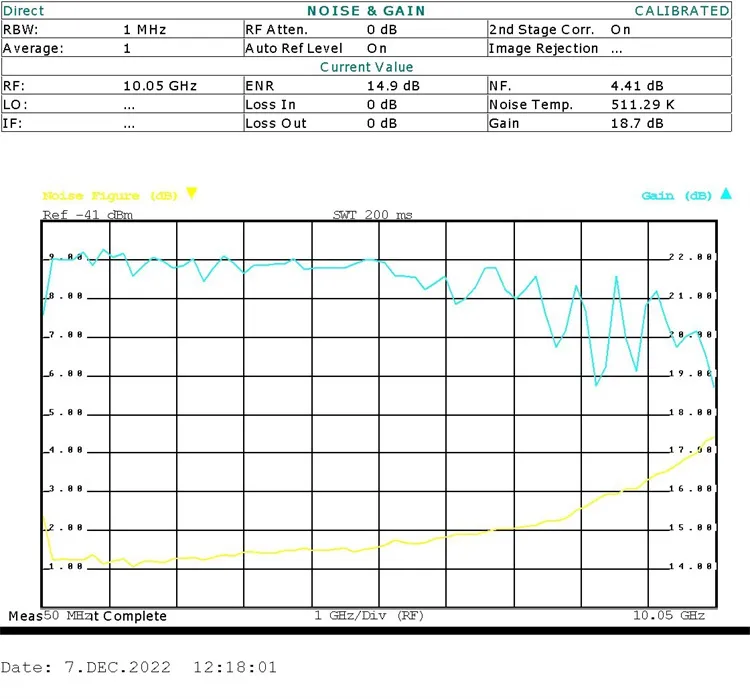Screen dimensions: 750x699
Task: Select the Noise Temp. value 511.29 K
Action: point(642,104)
